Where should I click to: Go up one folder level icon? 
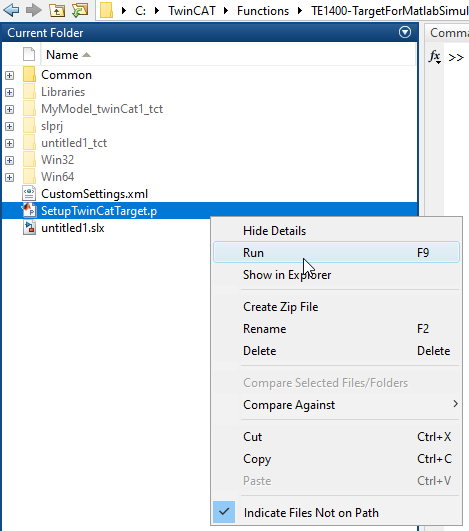click(x=57, y=10)
